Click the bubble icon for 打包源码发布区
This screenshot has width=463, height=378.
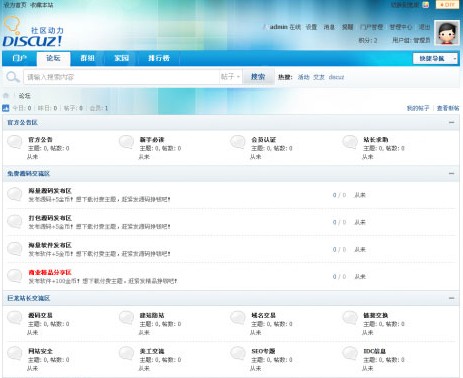(x=15, y=221)
